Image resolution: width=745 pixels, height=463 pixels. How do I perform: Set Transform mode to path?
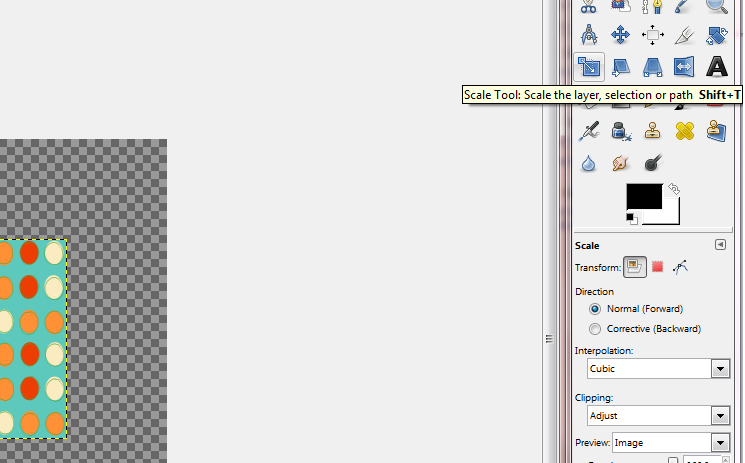pyautogui.click(x=680, y=267)
